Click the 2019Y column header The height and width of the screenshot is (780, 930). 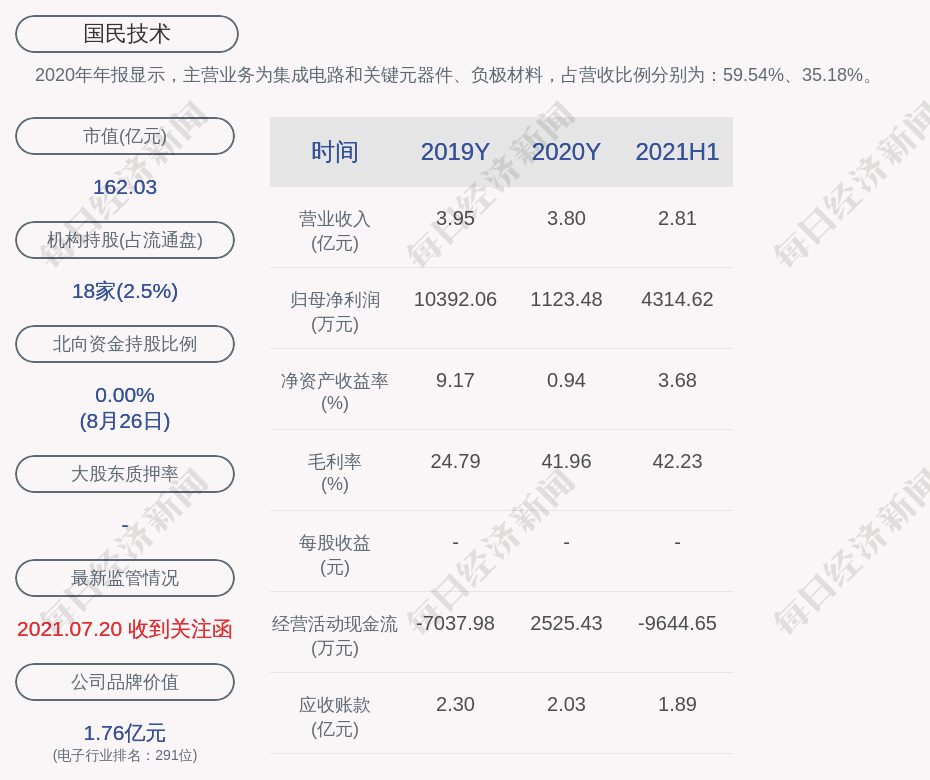[x=455, y=152]
